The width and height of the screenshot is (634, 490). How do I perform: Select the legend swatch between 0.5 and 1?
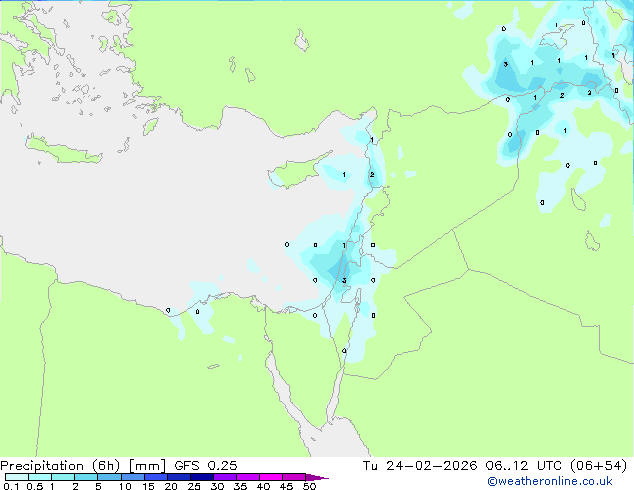(x=40, y=477)
